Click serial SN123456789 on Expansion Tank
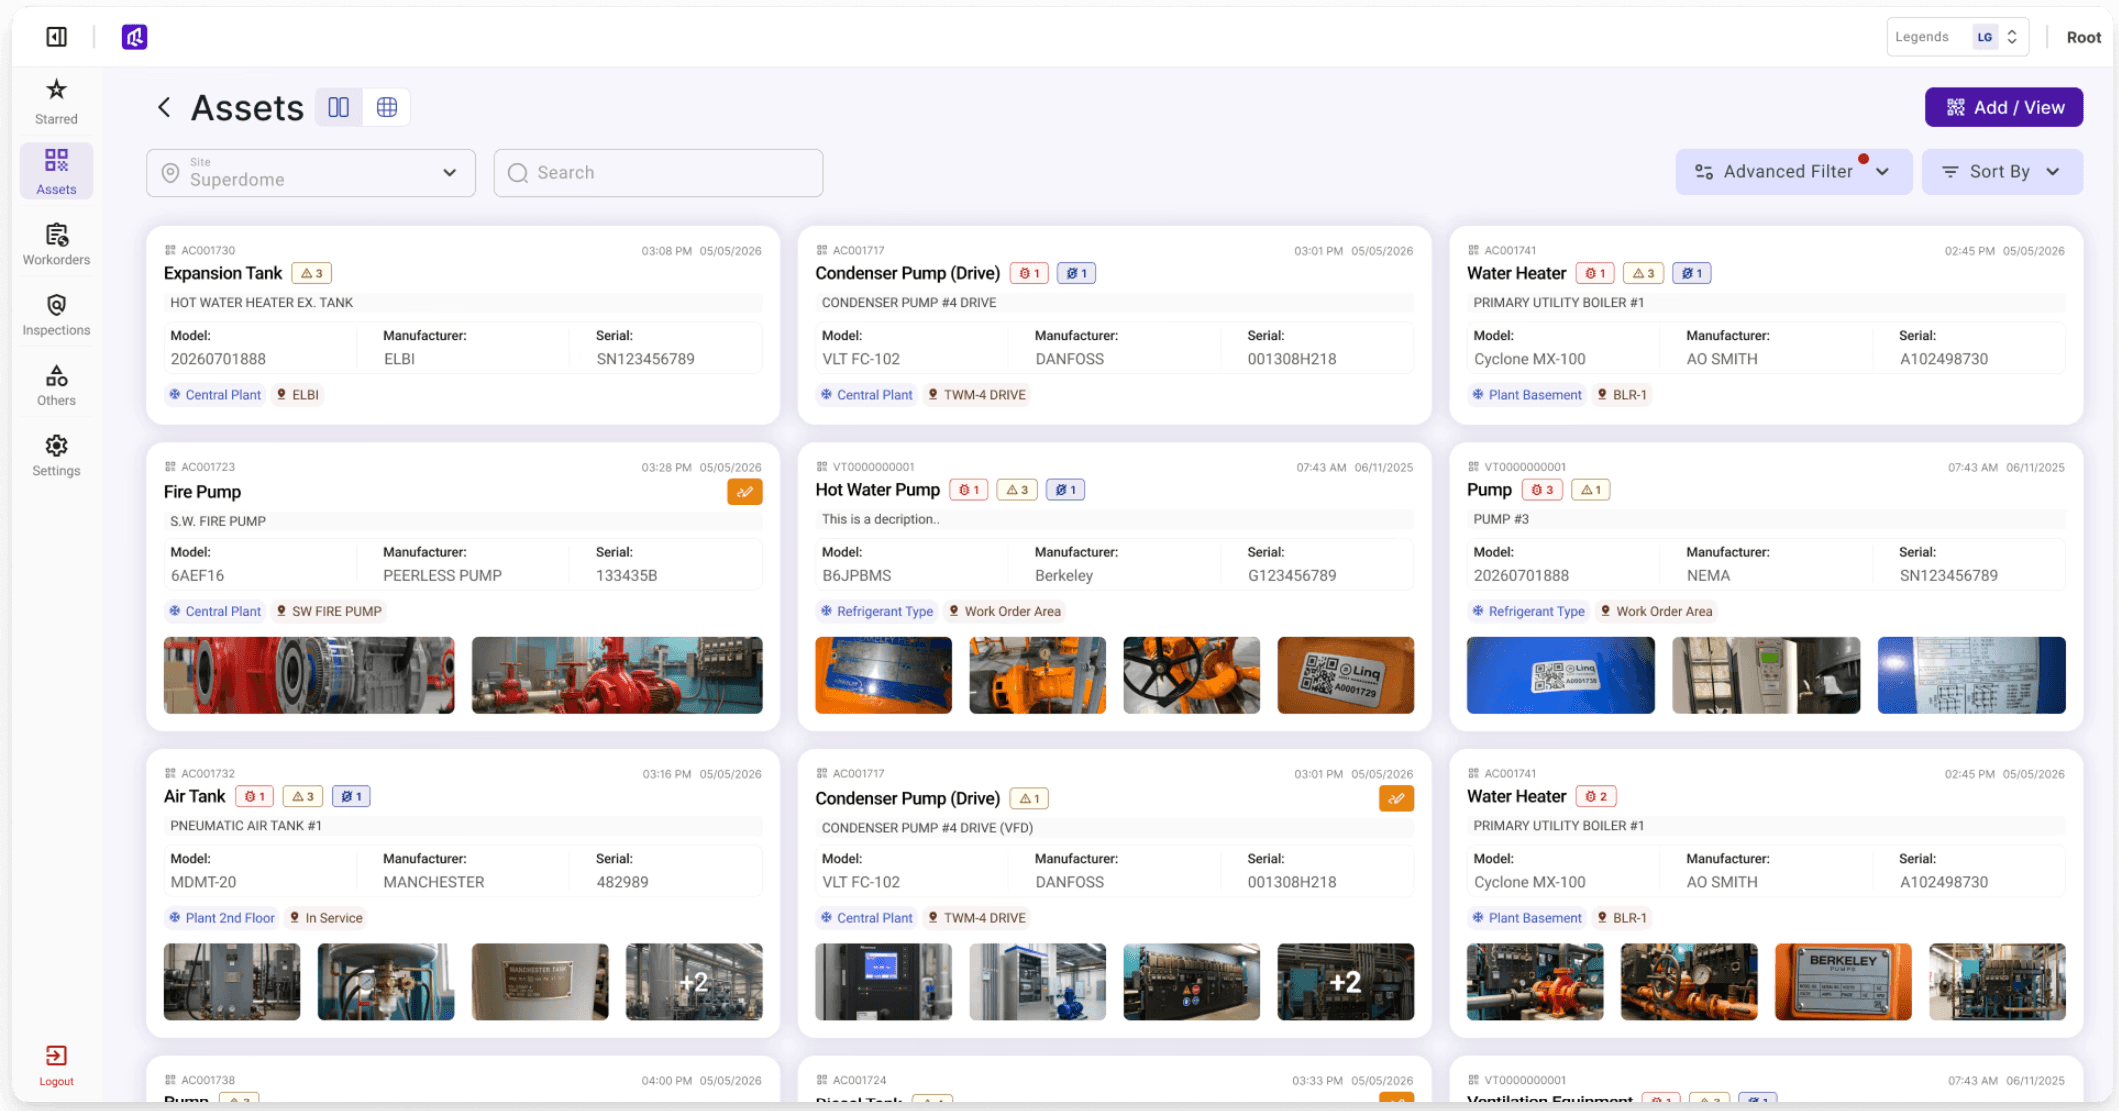This screenshot has height=1111, width=2119. 645,359
